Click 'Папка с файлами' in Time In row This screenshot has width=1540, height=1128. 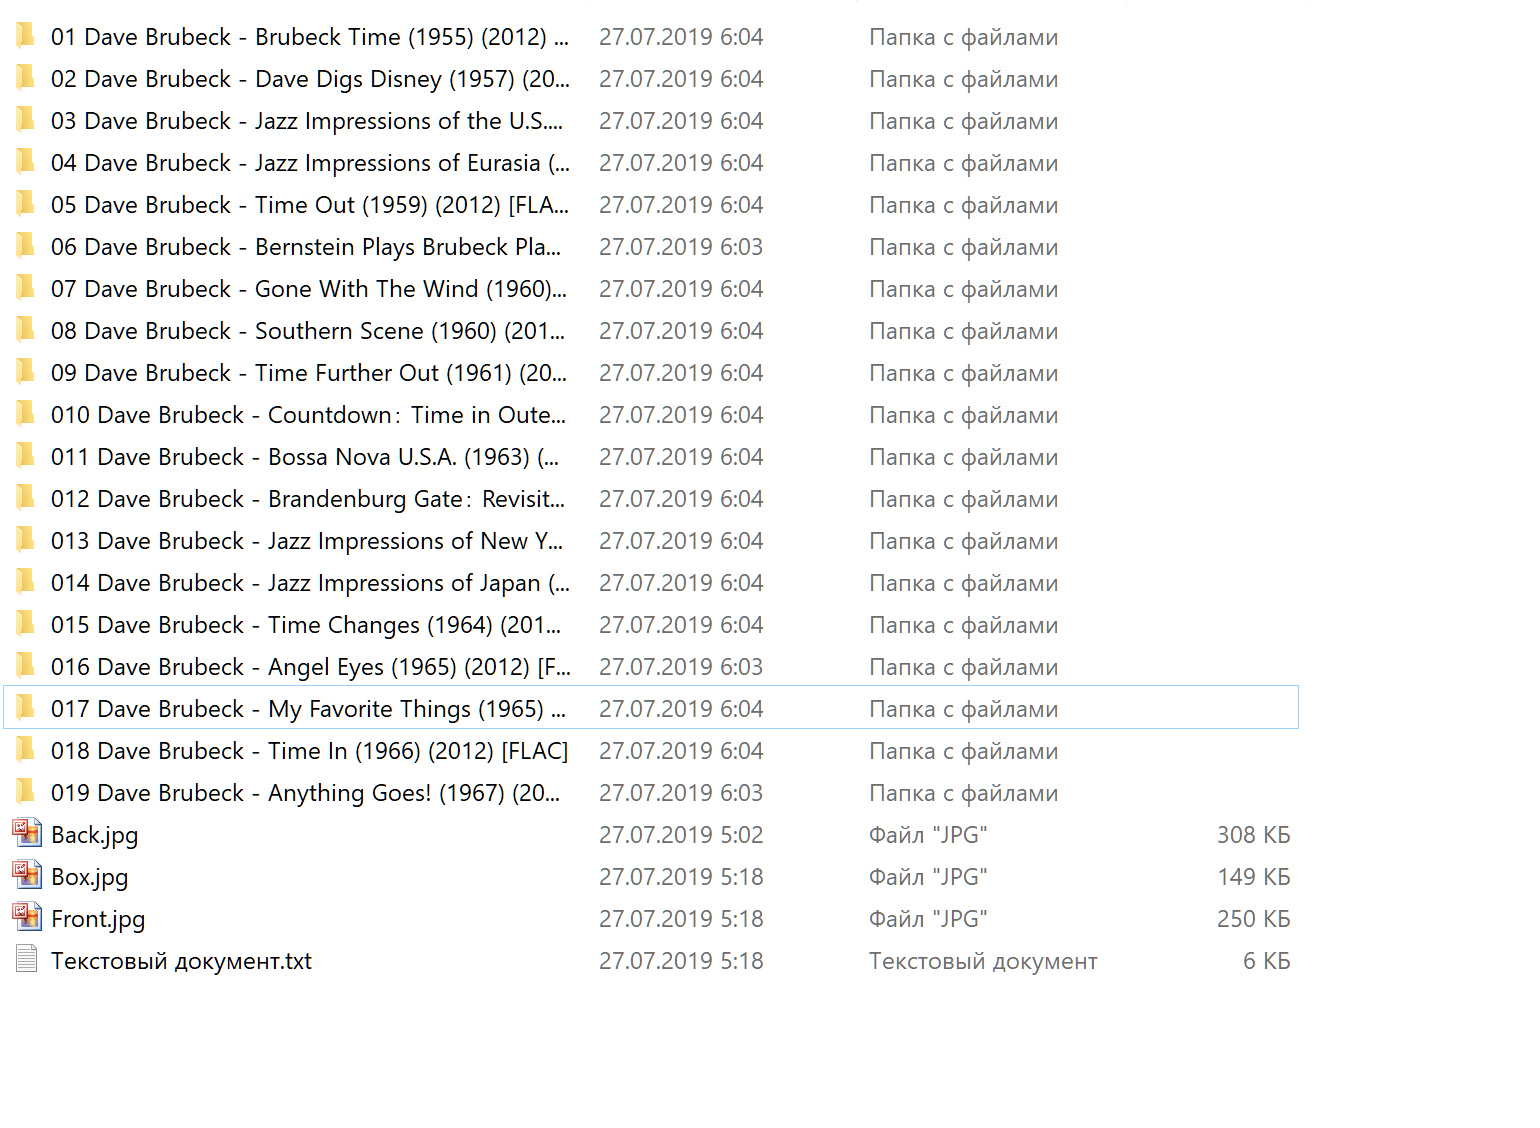(964, 751)
